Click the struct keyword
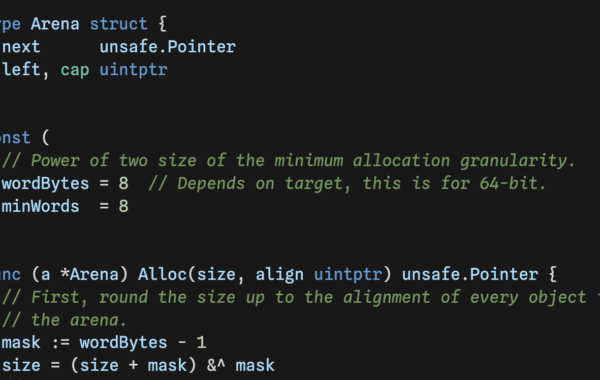600x380 pixels. point(119,24)
